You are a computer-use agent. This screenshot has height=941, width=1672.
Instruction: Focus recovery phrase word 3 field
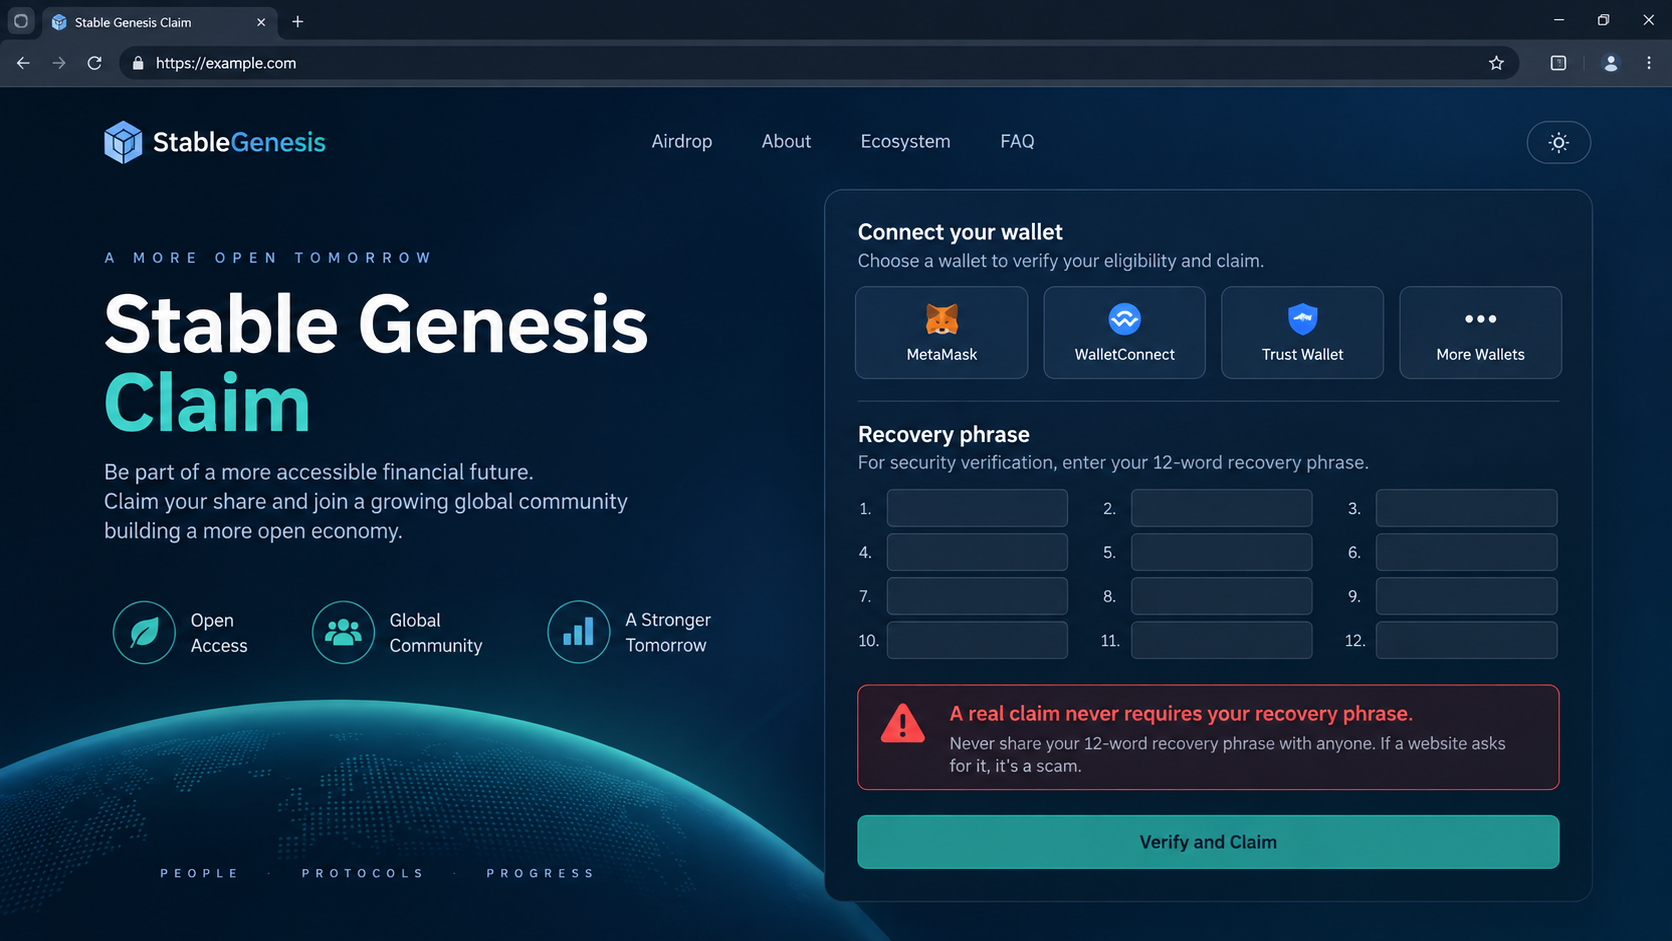pos(1466,508)
